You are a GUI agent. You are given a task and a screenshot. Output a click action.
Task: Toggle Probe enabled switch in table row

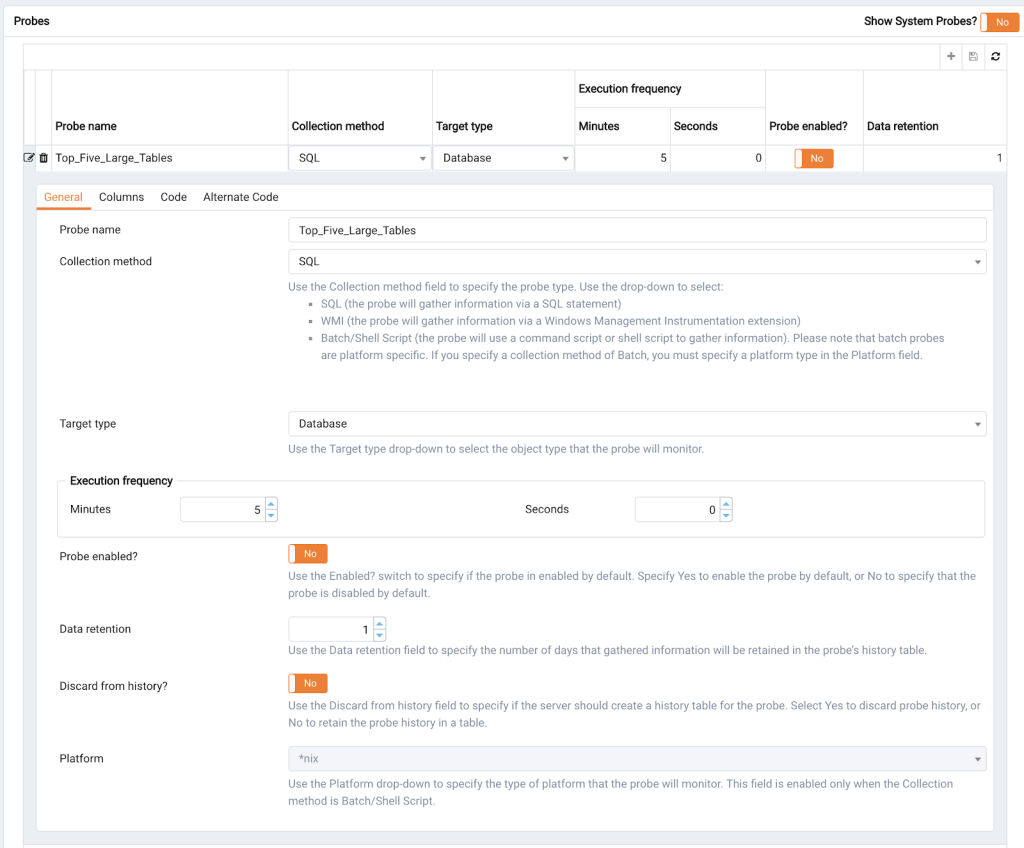tap(814, 158)
